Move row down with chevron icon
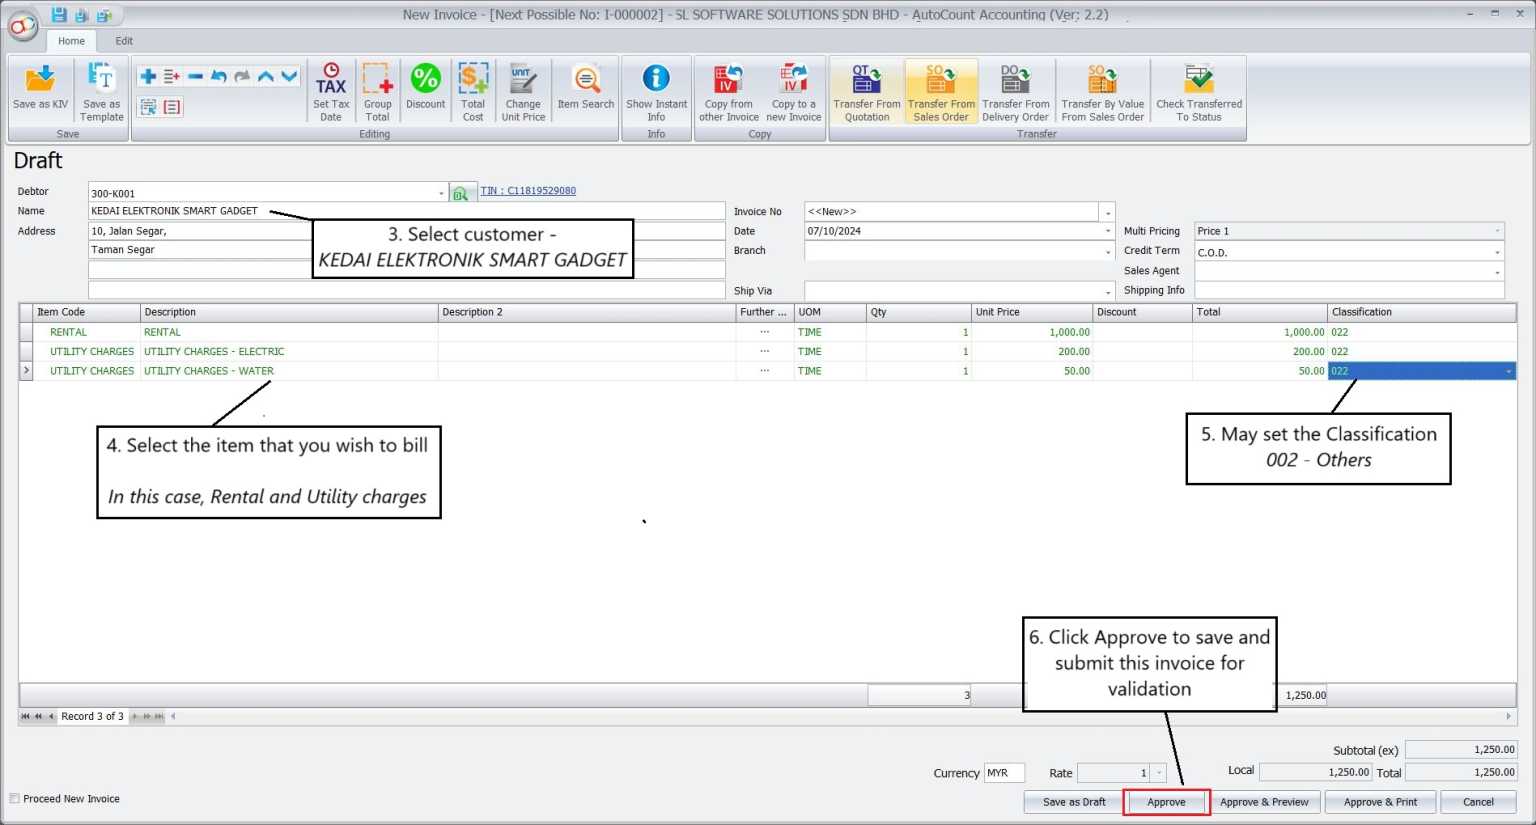Image resolution: width=1536 pixels, height=825 pixels. point(289,76)
